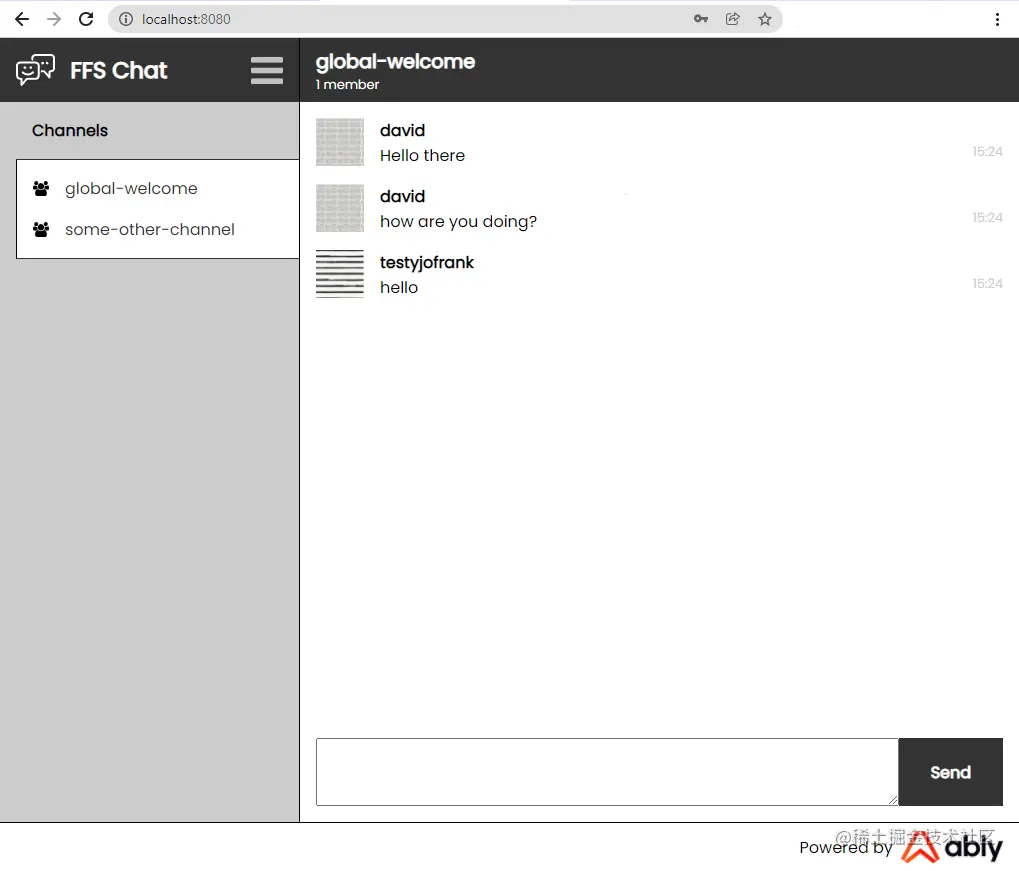Click the testyjofrank username
This screenshot has width=1019, height=871.
[x=426, y=262]
